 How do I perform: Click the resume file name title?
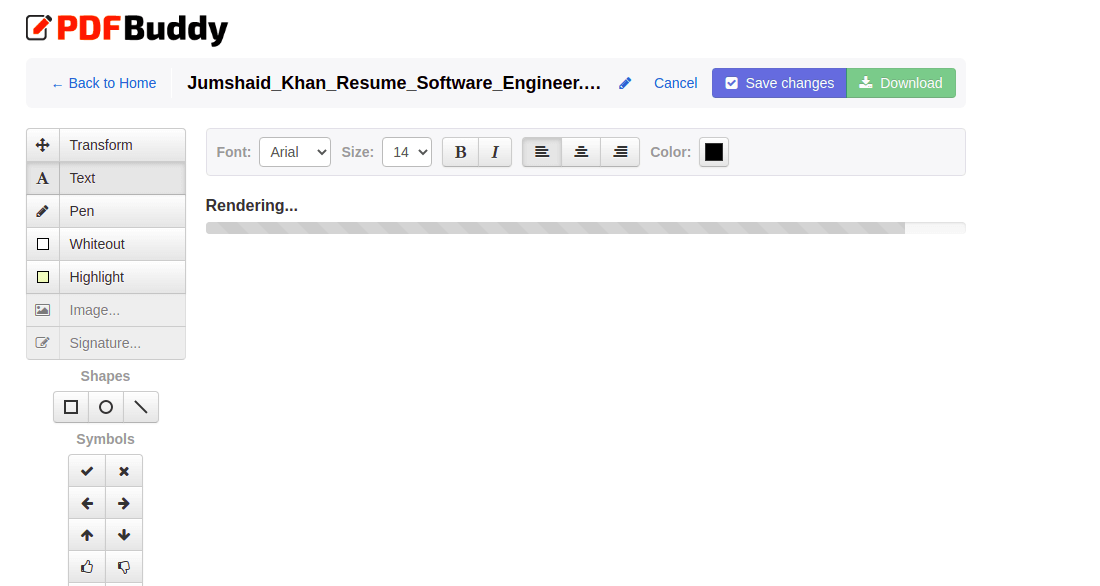394,83
